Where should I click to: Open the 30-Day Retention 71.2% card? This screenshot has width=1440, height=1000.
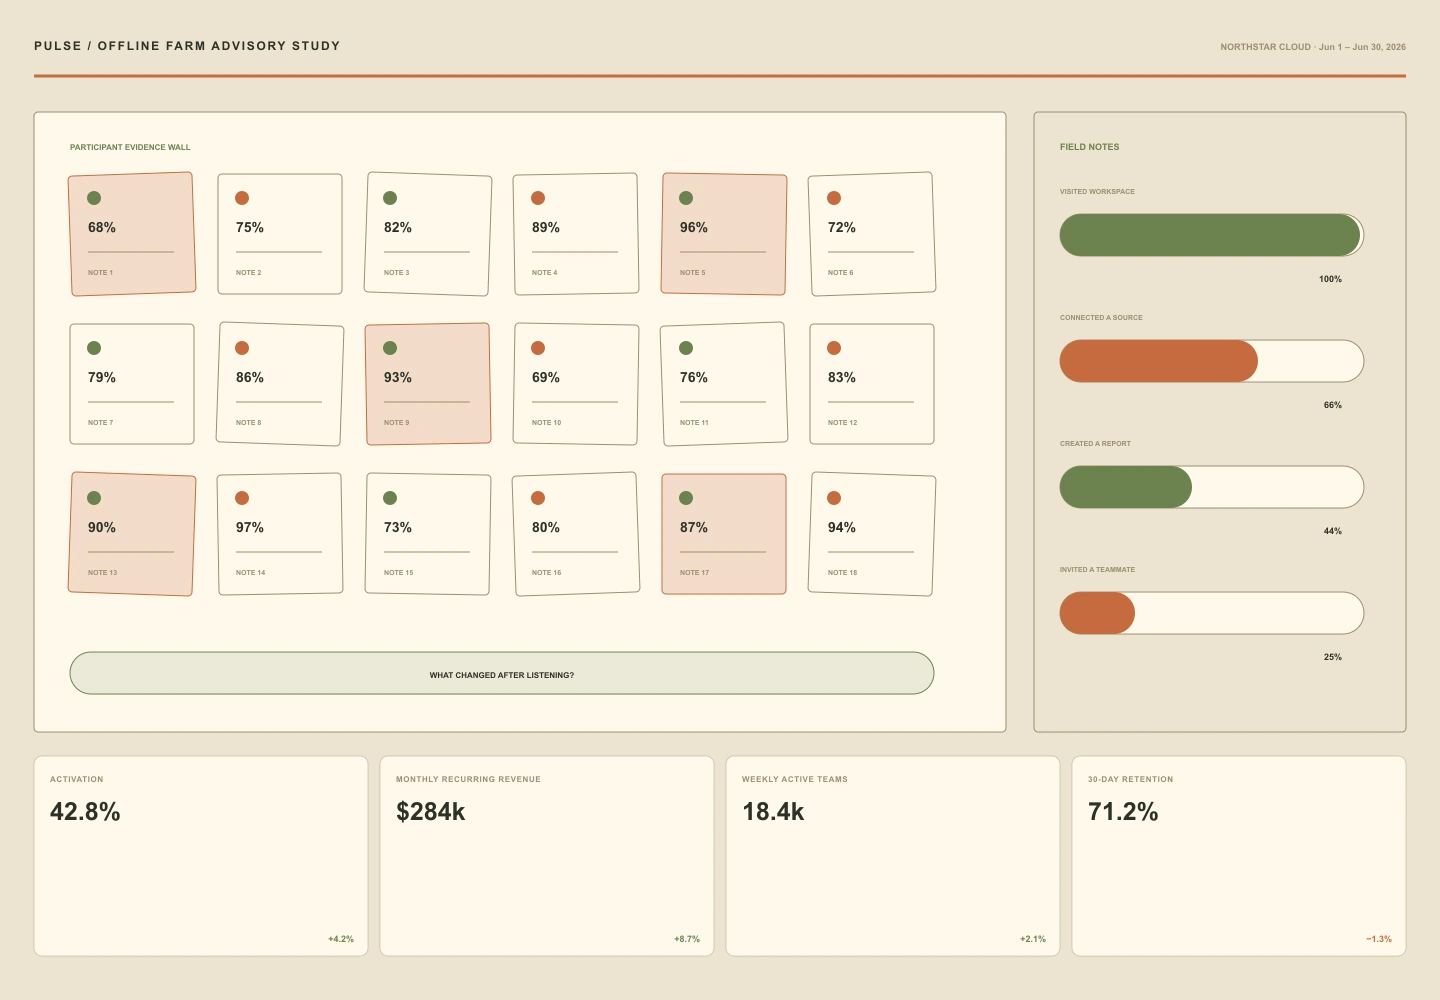coord(1239,856)
